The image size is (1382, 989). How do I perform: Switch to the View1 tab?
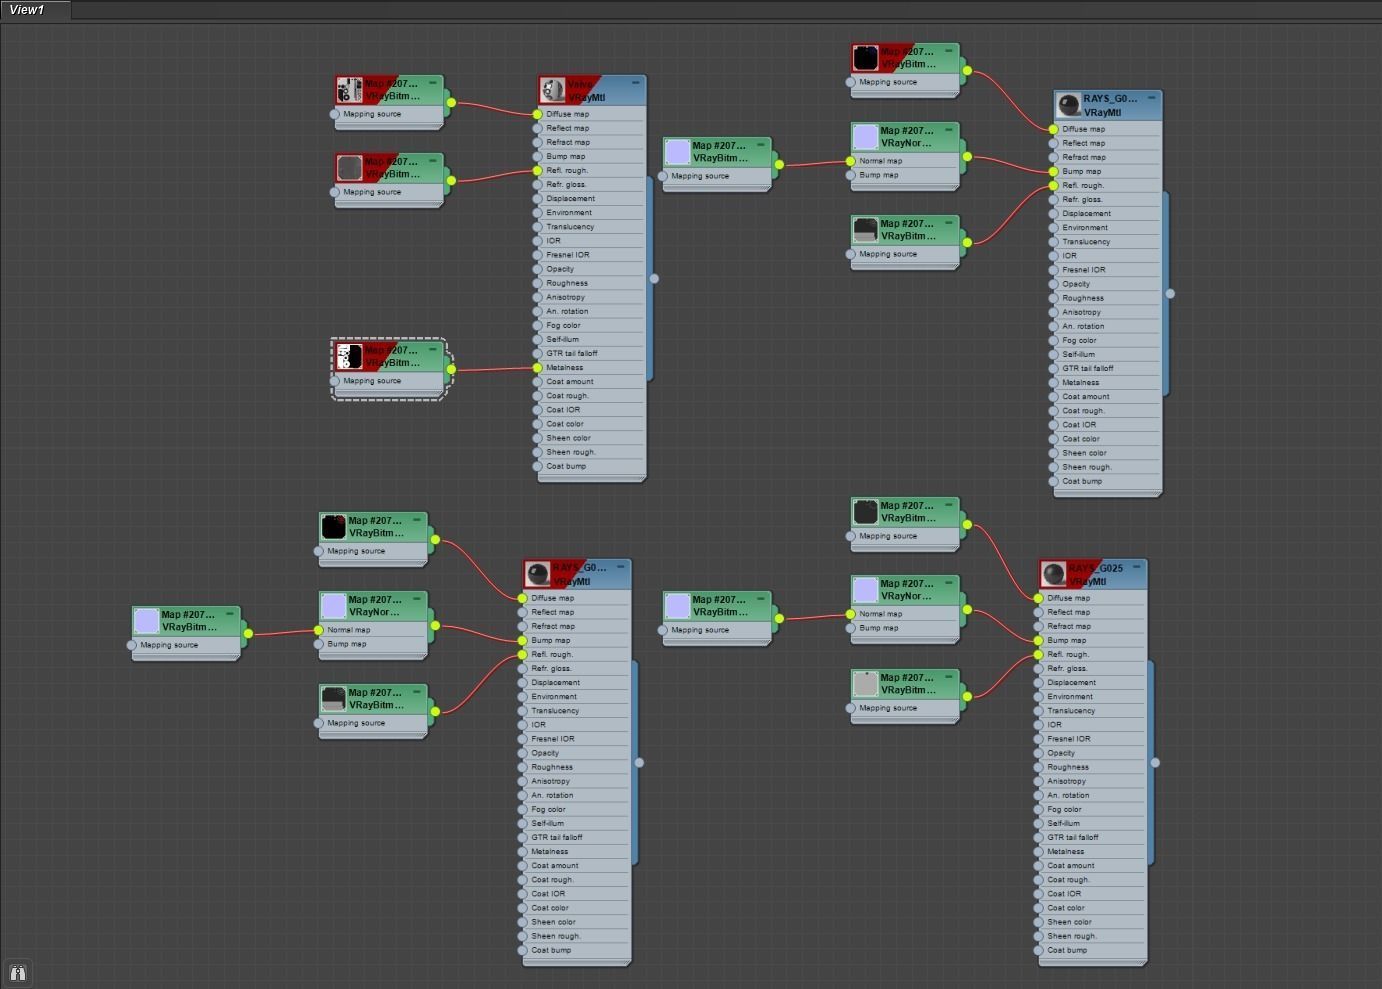pyautogui.click(x=35, y=10)
